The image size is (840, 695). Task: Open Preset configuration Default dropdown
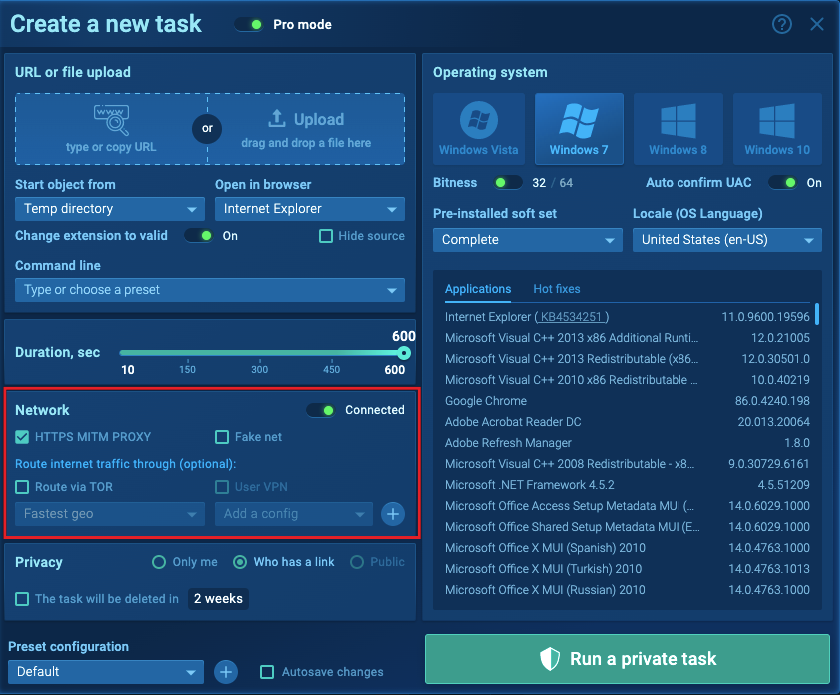[x=106, y=671]
